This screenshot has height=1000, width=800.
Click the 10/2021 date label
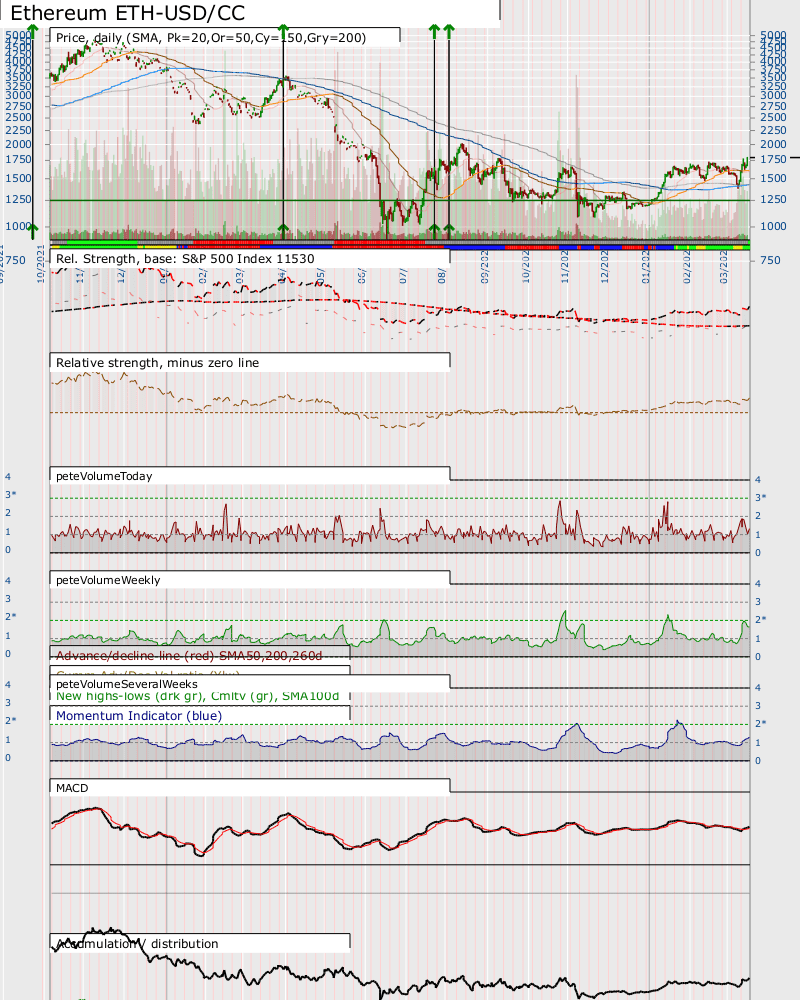pyautogui.click(x=43, y=264)
